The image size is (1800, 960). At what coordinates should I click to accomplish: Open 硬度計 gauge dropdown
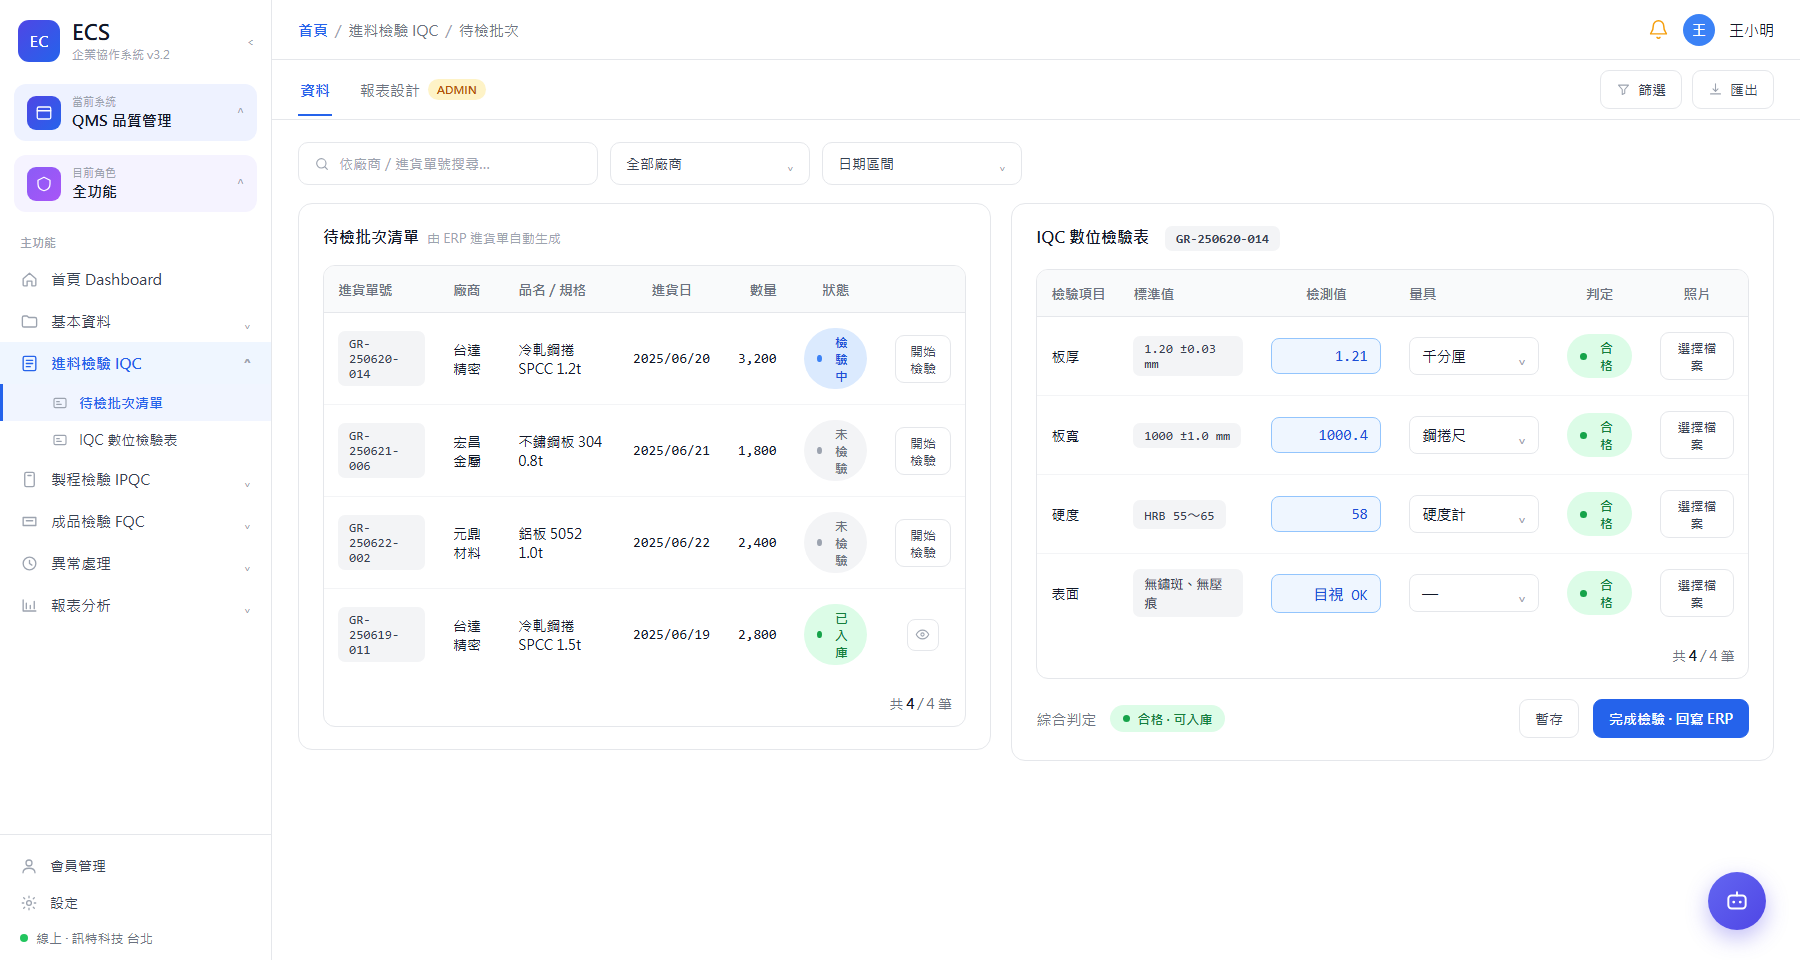click(1474, 514)
